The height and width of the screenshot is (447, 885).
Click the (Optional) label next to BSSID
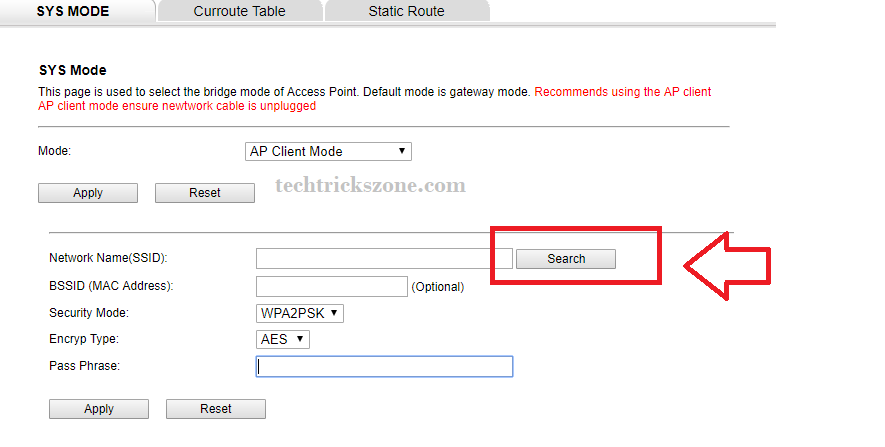pos(438,287)
